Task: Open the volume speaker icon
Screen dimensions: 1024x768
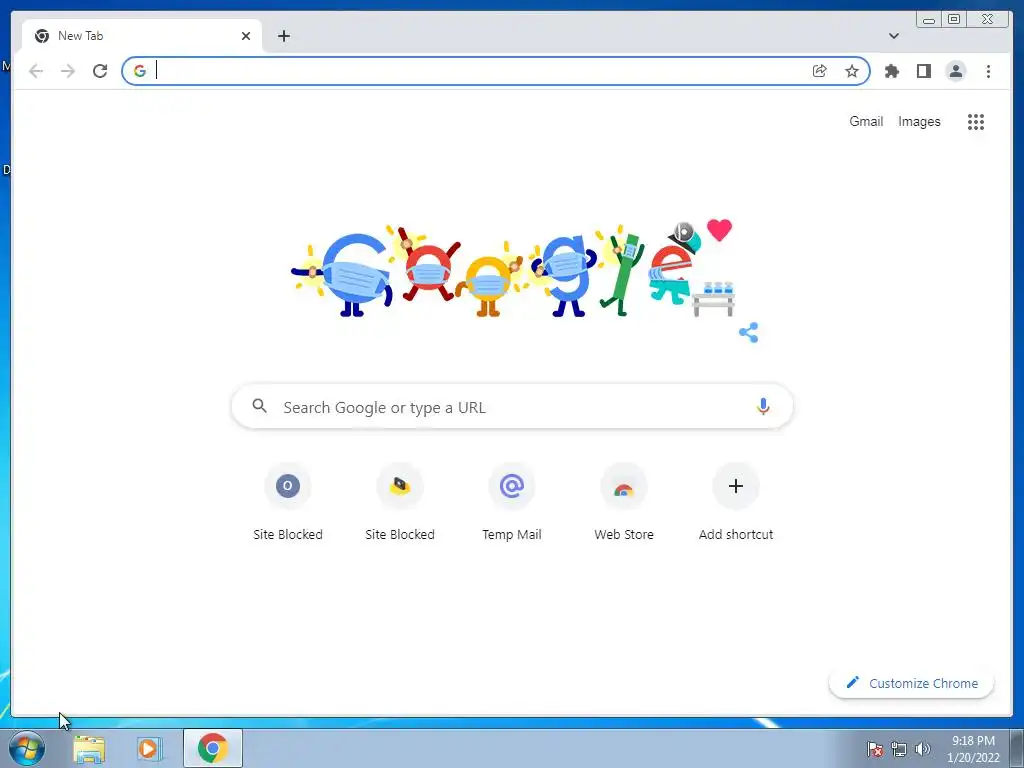Action: 923,749
